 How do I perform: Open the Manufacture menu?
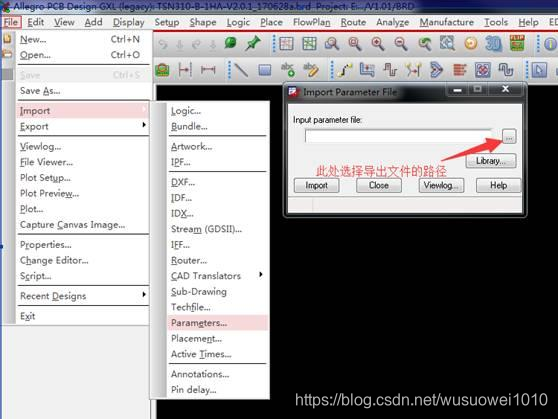coord(446,22)
